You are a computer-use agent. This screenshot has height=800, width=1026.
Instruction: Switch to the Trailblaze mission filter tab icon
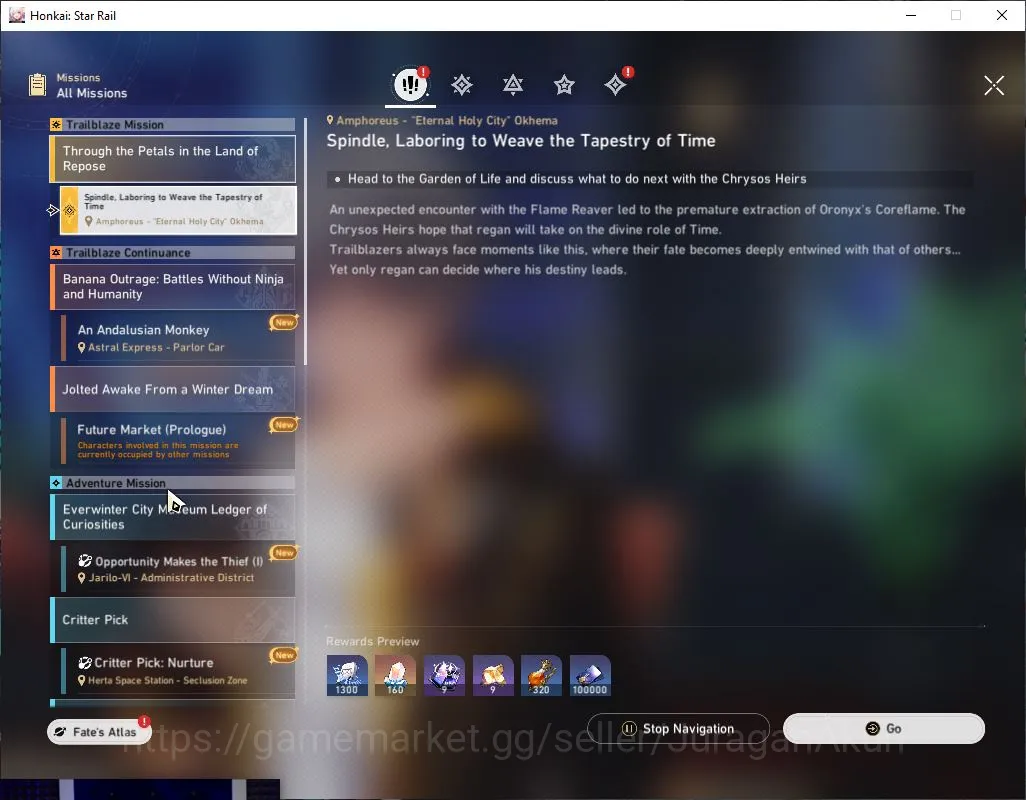click(x=462, y=85)
